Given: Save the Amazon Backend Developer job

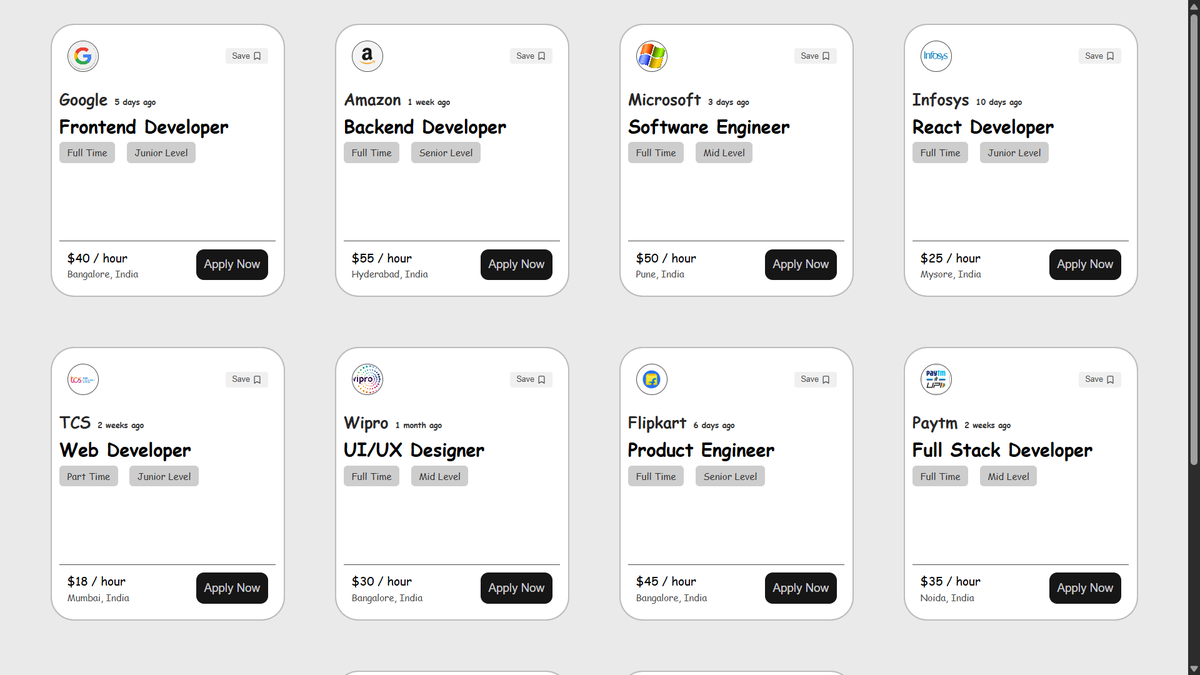Looking at the screenshot, I should point(530,56).
